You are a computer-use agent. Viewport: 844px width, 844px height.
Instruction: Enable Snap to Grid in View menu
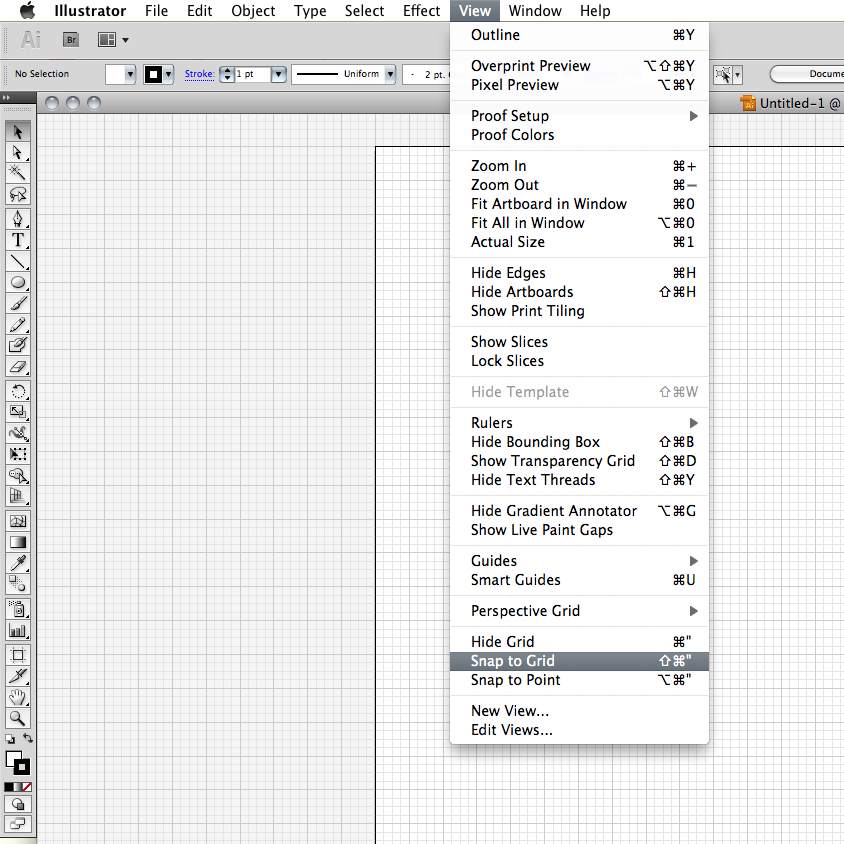579,661
